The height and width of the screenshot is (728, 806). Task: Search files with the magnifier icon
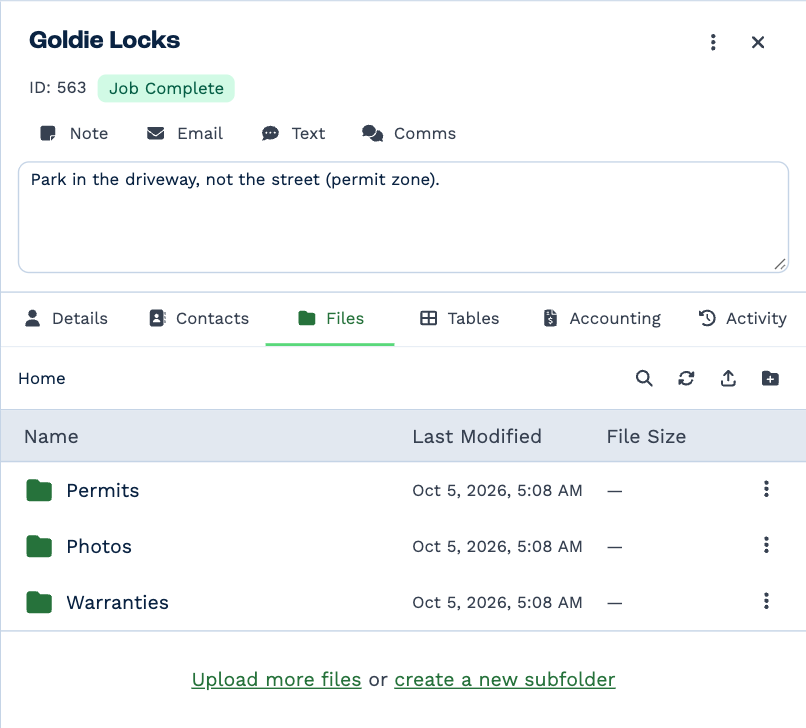click(644, 378)
